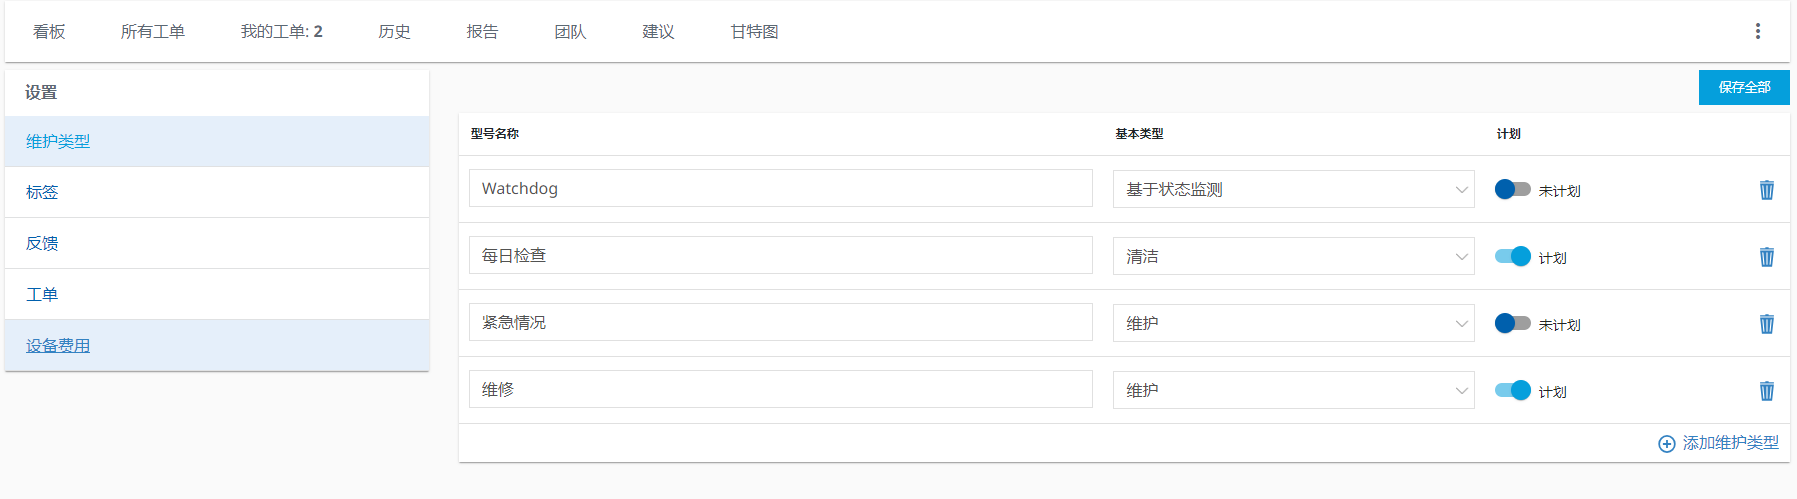Viewport: 1797px width, 499px height.
Task: Toggle the planned switch for Watchdog
Action: pyautogui.click(x=1512, y=189)
